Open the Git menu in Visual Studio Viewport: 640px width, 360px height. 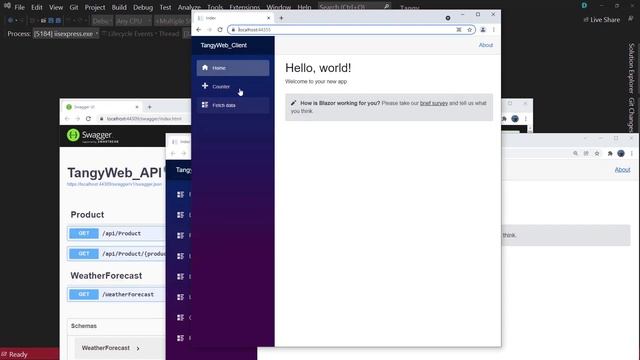click(73, 7)
